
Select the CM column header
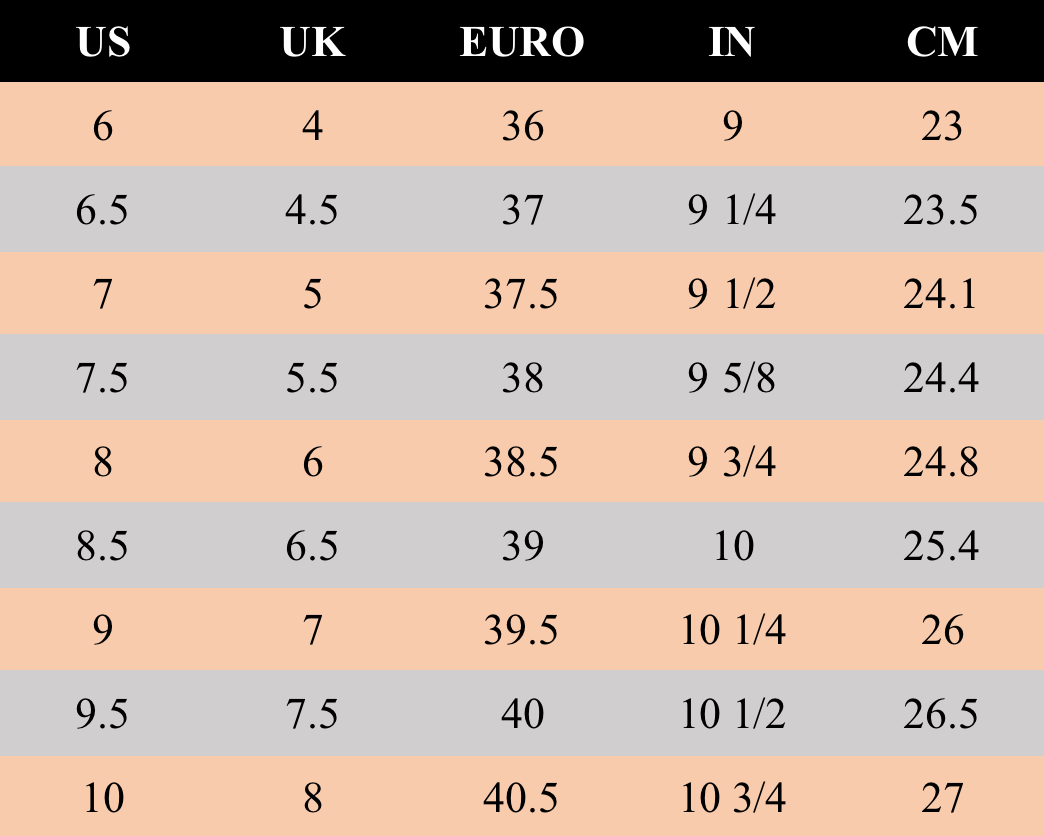point(941,42)
